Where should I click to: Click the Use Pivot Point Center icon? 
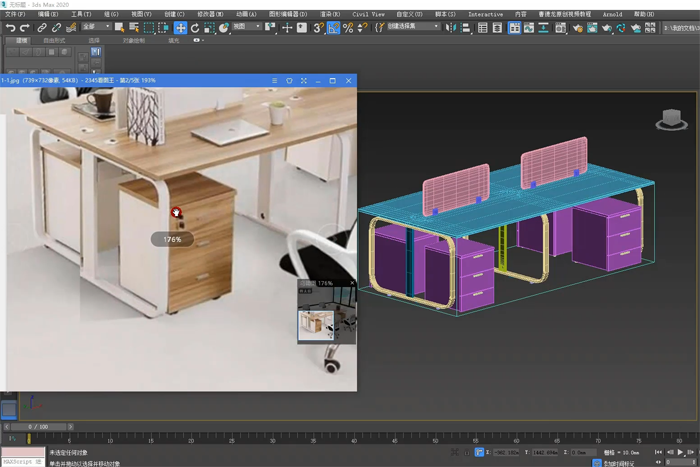[x=271, y=28]
